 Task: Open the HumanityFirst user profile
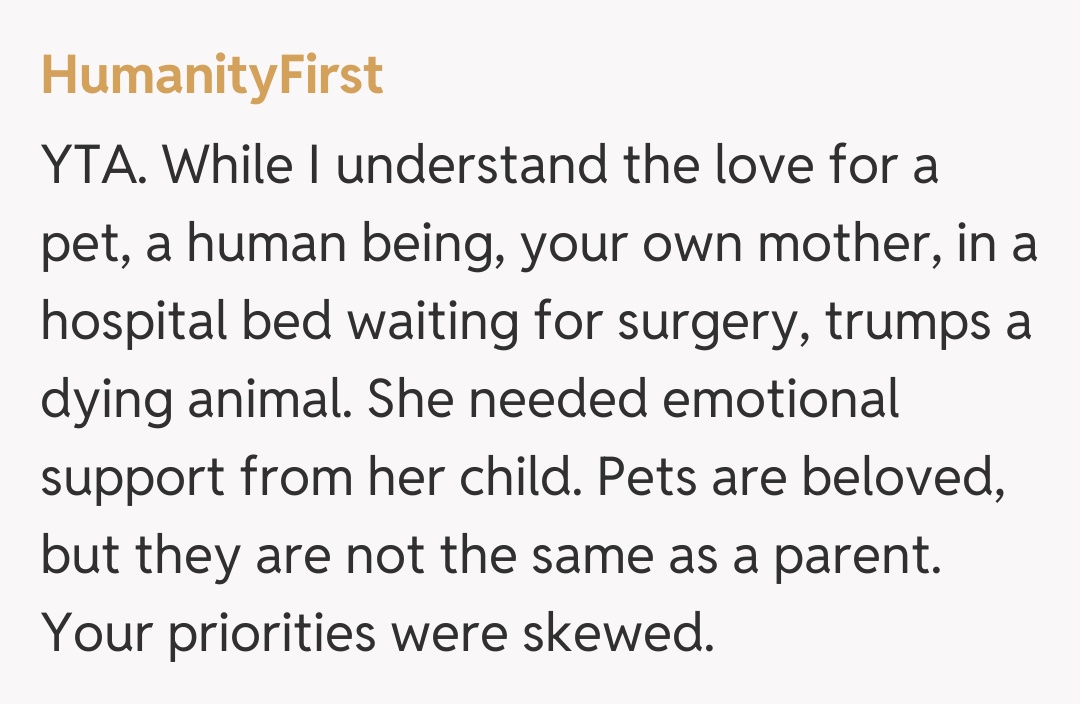(x=212, y=77)
